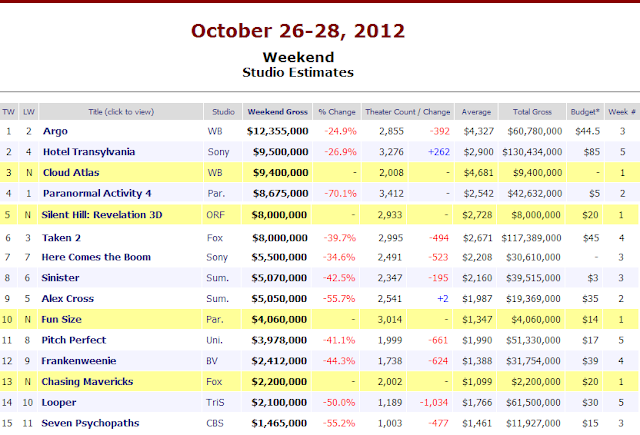Viewport: 640px width, 435px height.
Task: Select the October 26-28, 2012 heading
Action: coord(298,31)
